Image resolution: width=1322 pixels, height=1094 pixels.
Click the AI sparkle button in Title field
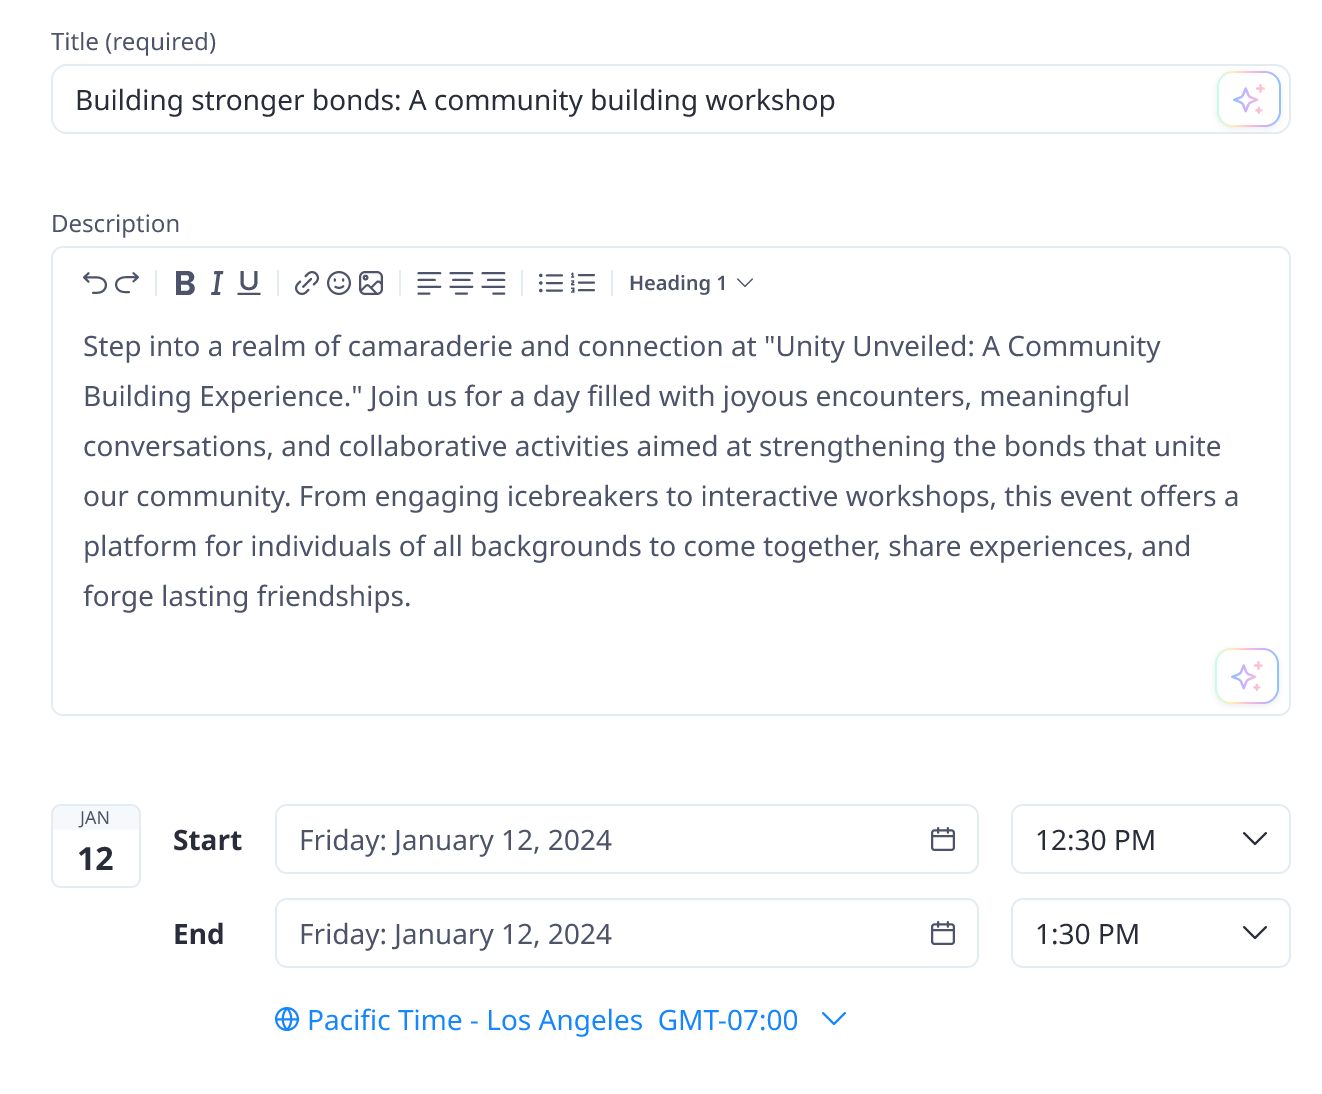1248,100
